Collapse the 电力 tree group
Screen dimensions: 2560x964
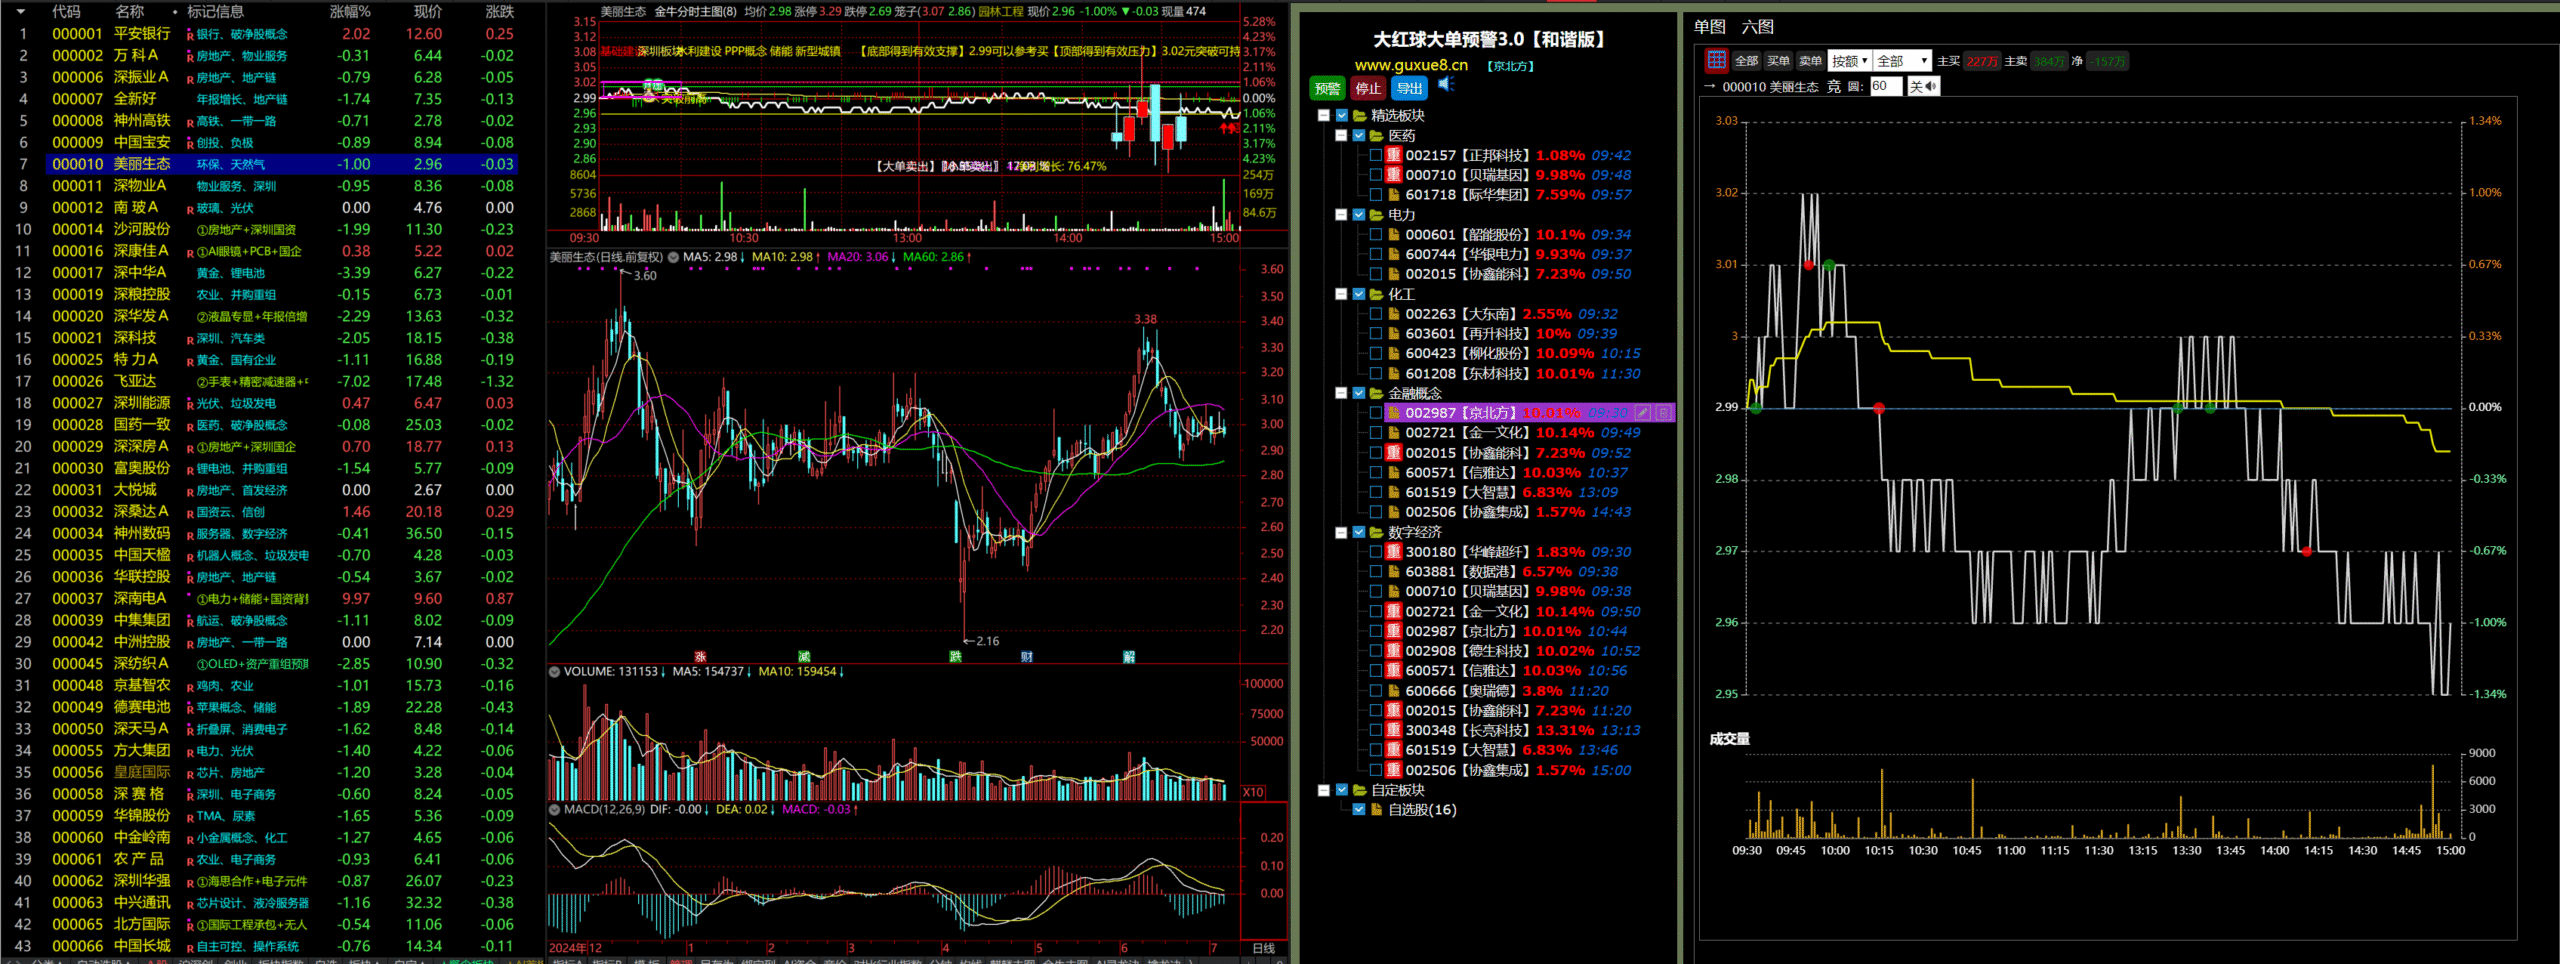coord(1341,215)
